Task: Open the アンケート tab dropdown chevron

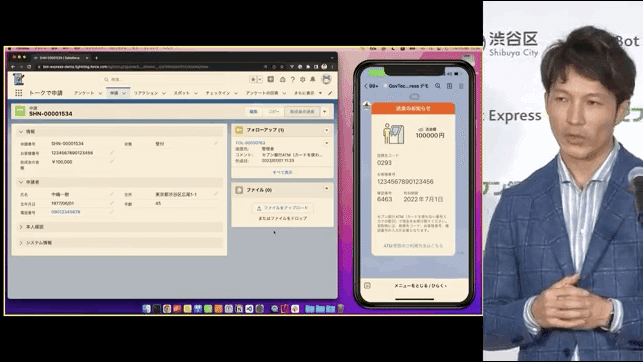Action: (x=100, y=93)
